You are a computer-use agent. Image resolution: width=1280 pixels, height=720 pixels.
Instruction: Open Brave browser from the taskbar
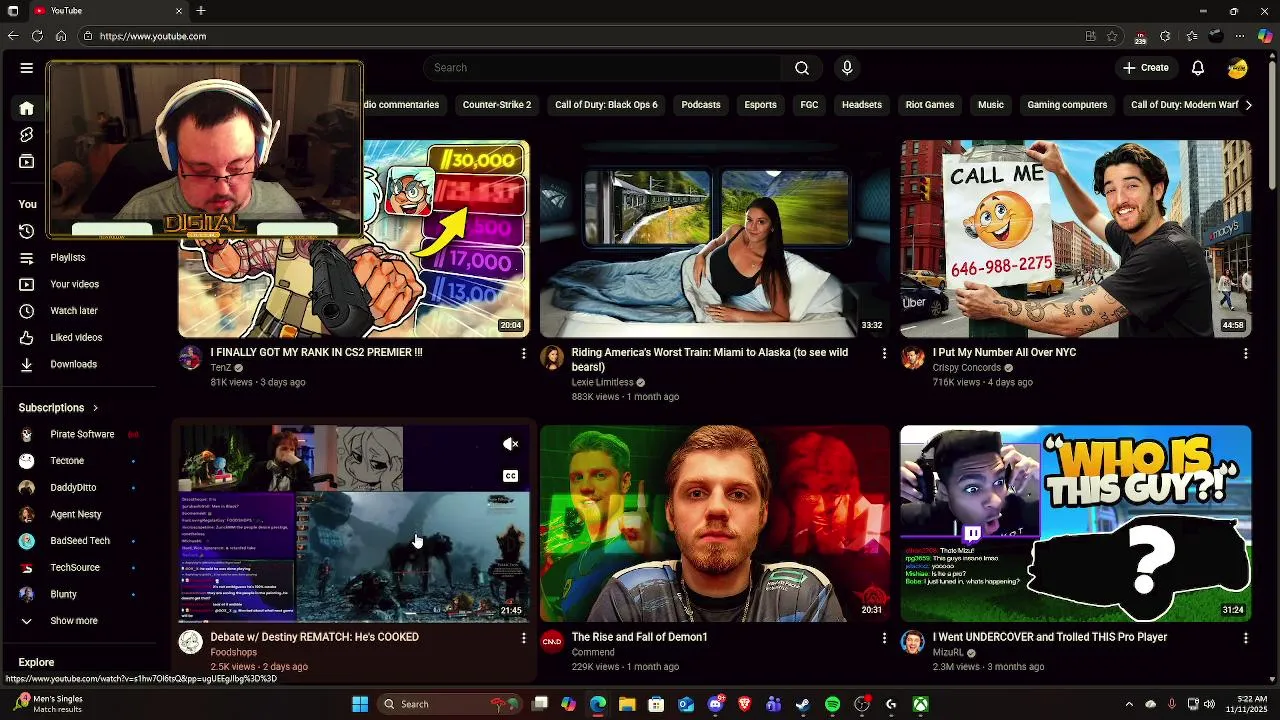(744, 704)
